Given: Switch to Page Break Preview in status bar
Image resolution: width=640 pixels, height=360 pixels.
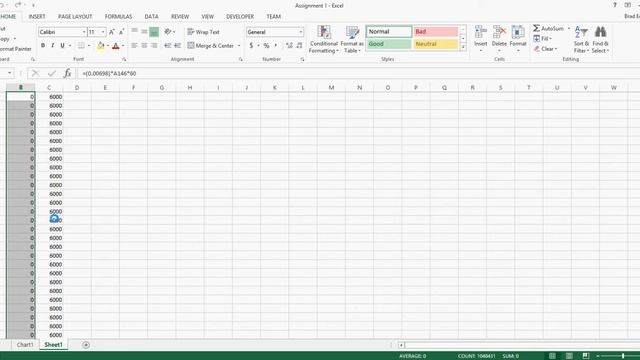Looking at the screenshot, I should (586, 356).
